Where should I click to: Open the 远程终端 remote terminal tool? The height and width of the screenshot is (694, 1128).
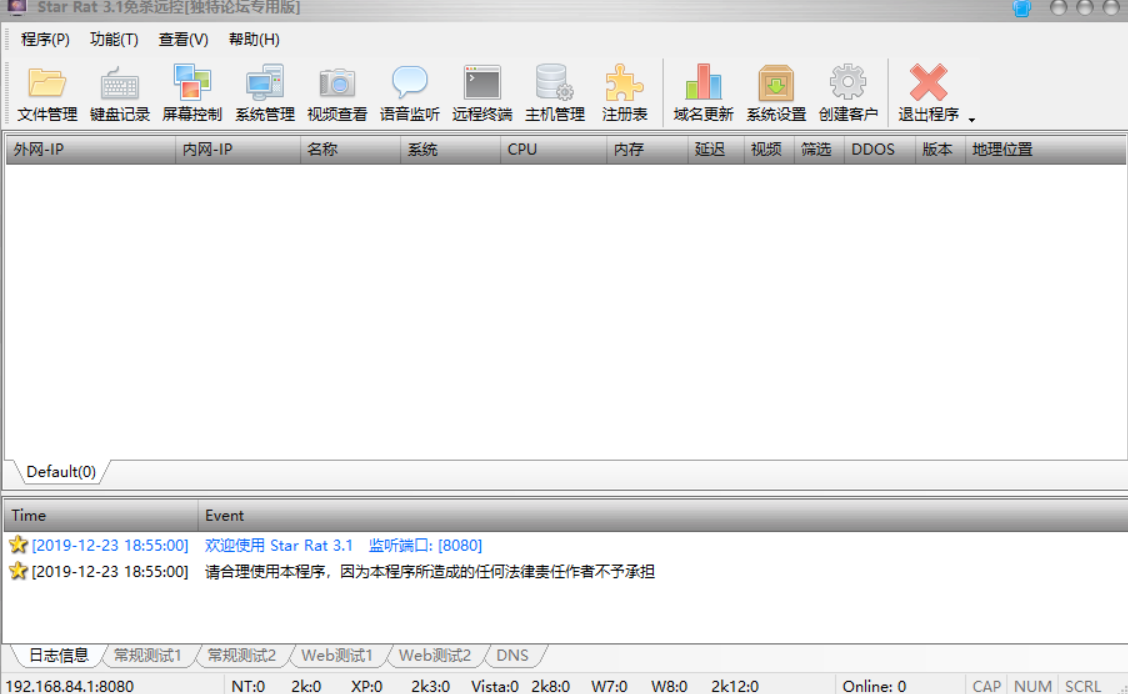482,93
